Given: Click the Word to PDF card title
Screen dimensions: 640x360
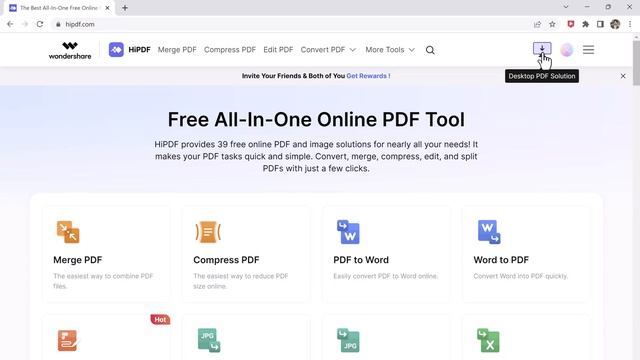Looking at the screenshot, I should (501, 260).
